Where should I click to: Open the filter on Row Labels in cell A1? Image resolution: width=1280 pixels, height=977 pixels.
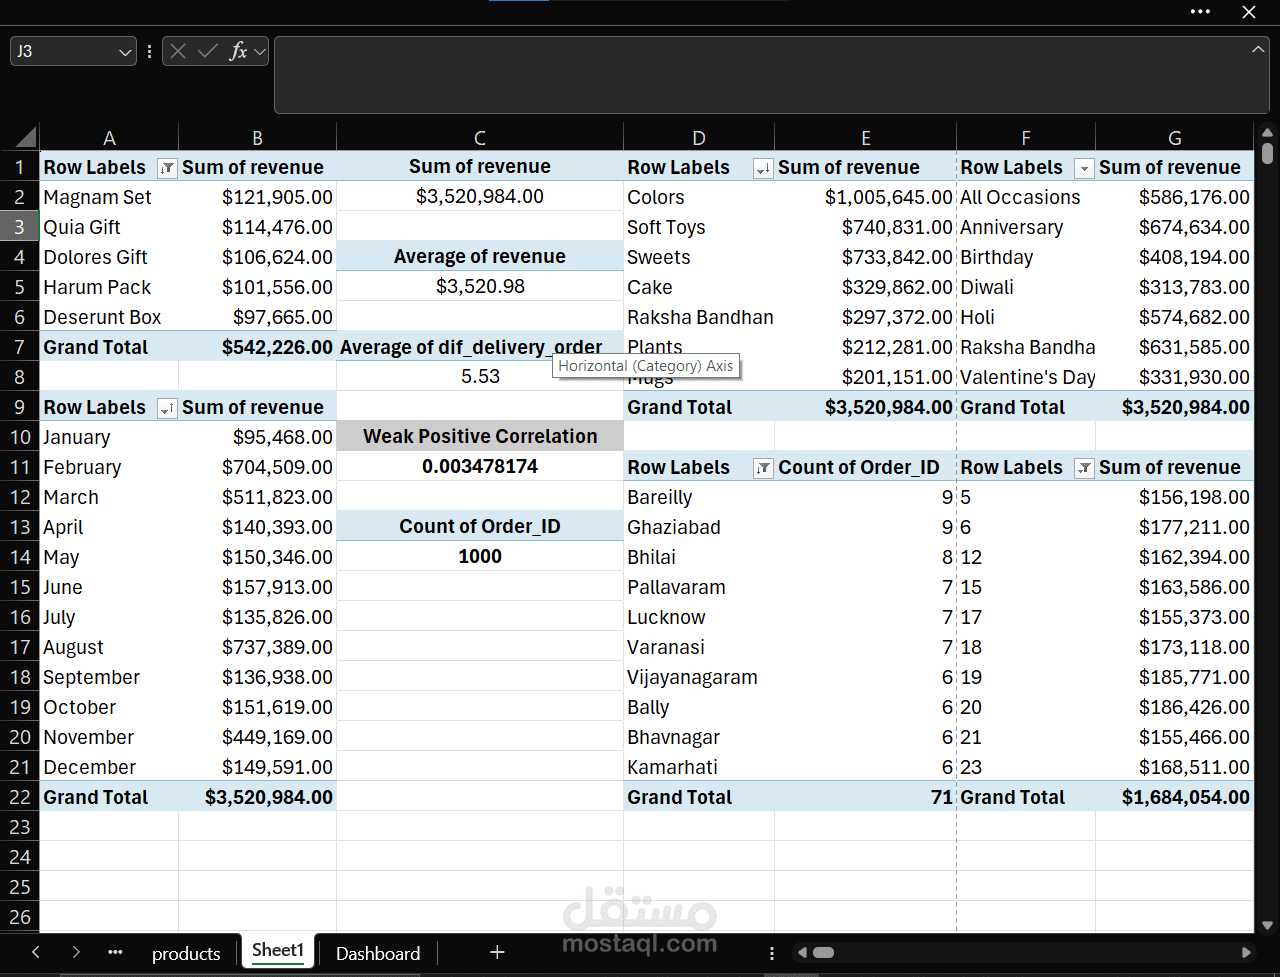pyautogui.click(x=167, y=168)
